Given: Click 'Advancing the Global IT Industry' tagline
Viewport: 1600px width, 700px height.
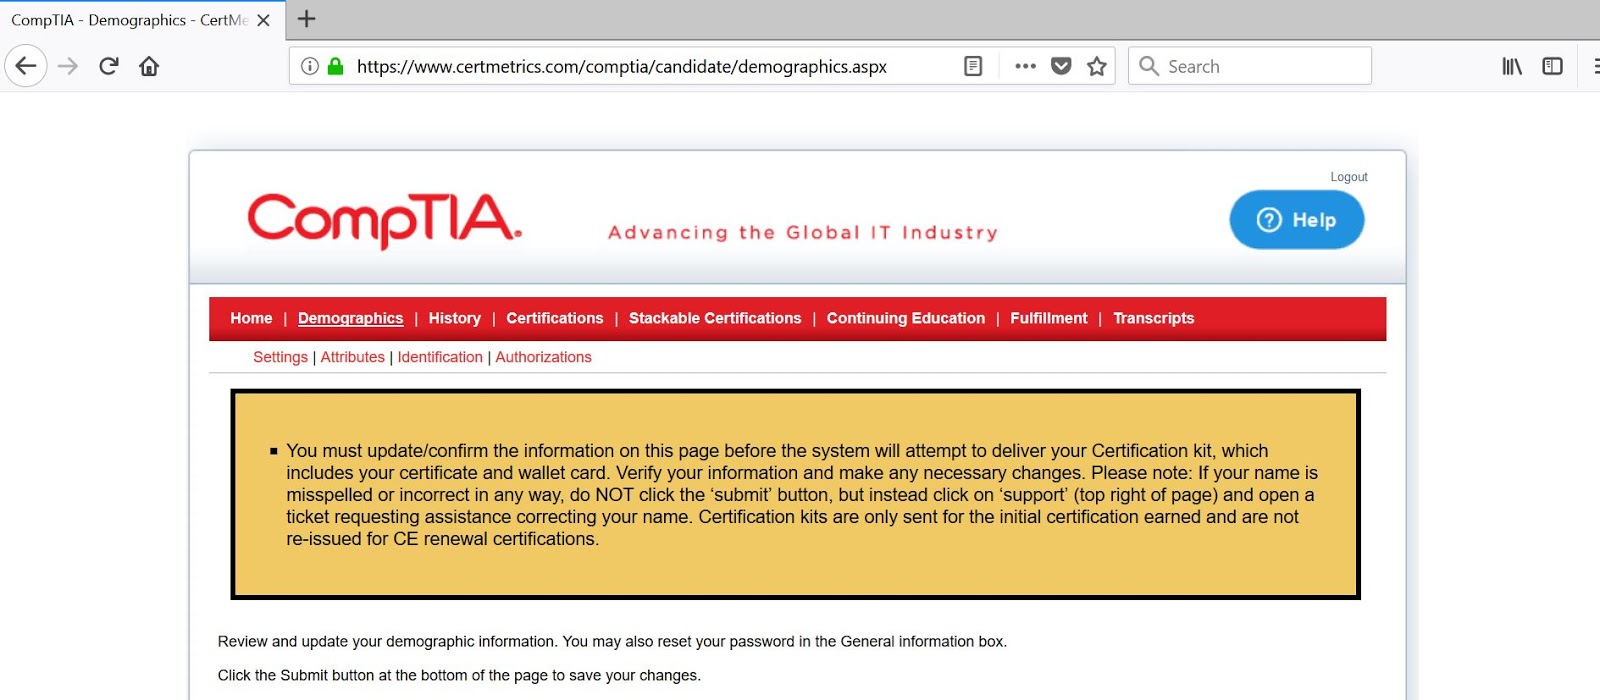Looking at the screenshot, I should 803,233.
